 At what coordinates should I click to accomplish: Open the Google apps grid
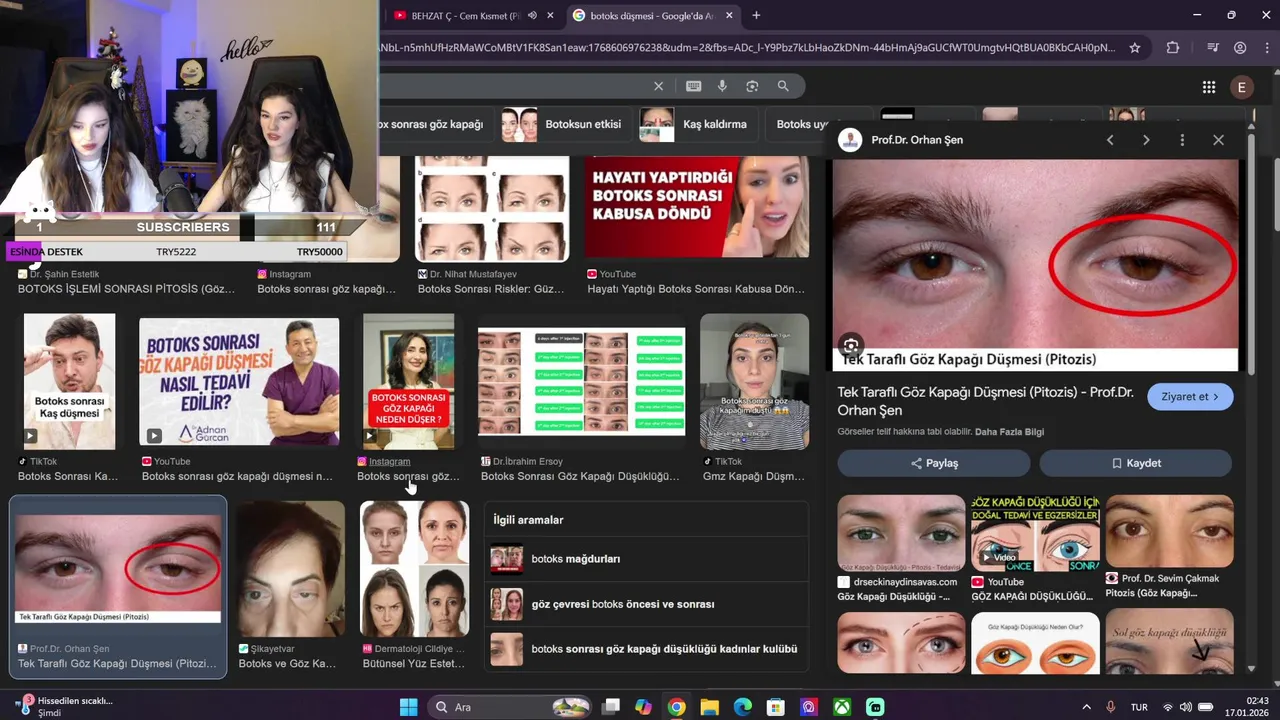point(1209,88)
